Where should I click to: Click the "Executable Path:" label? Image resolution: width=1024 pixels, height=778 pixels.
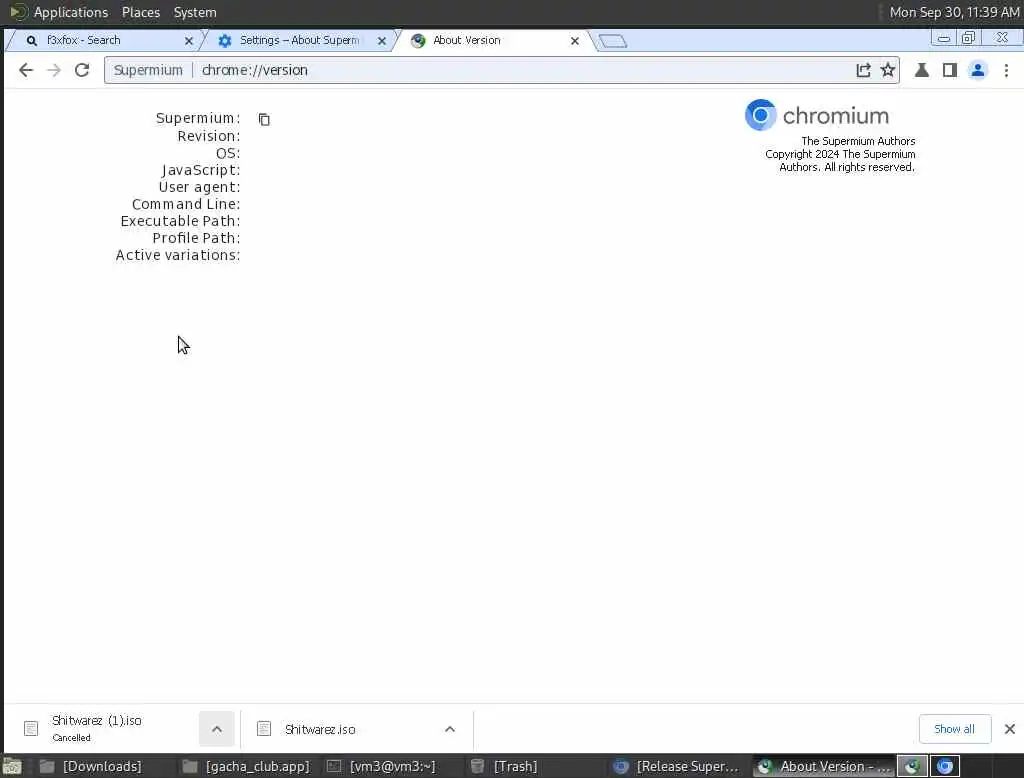(180, 221)
